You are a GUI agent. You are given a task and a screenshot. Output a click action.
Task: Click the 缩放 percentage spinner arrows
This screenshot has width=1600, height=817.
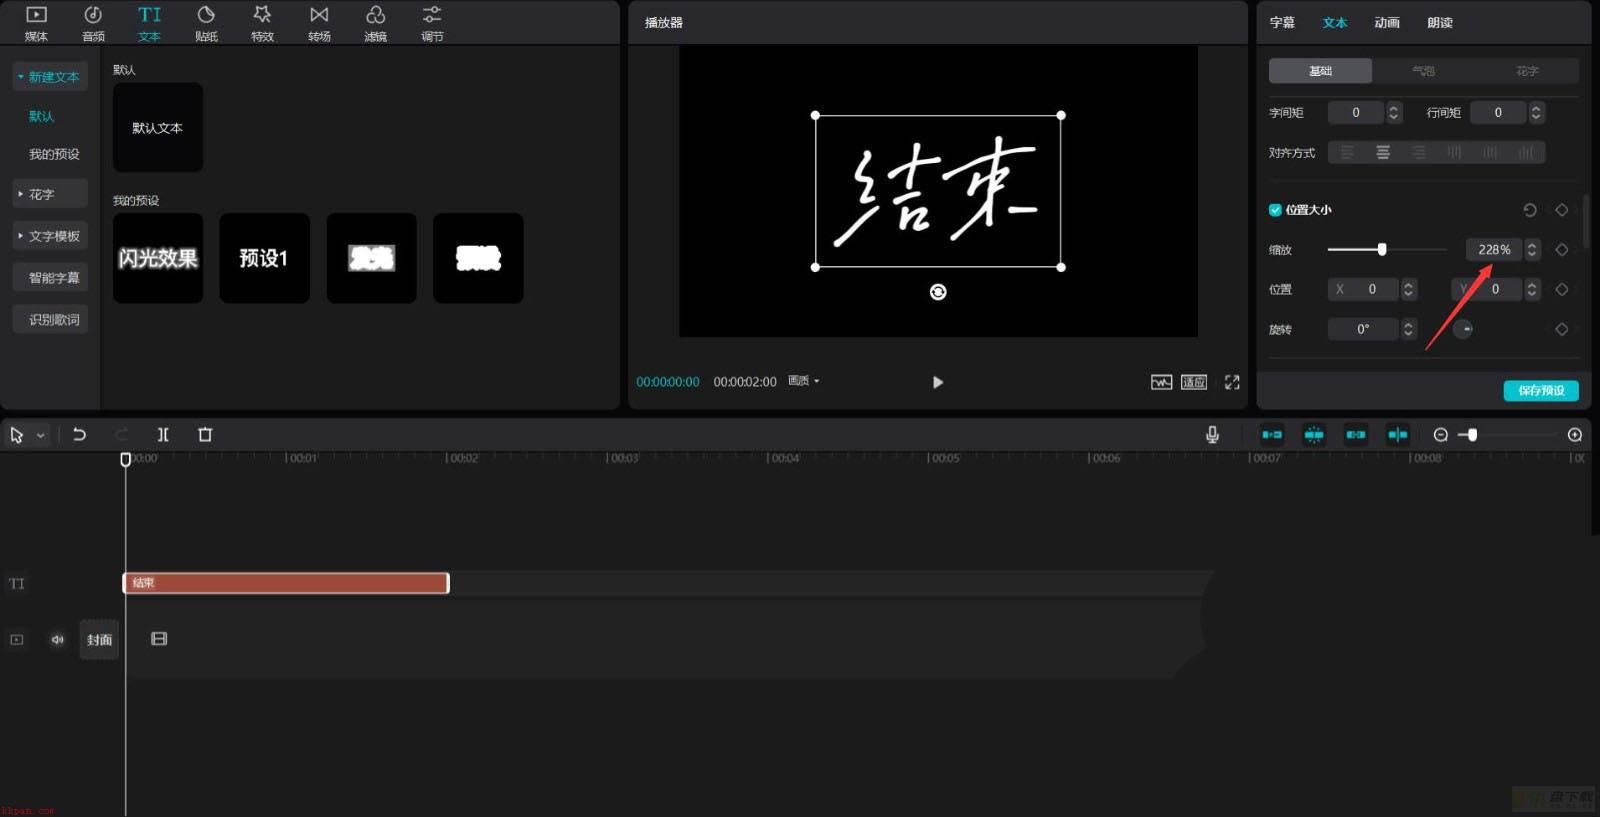pyautogui.click(x=1532, y=250)
